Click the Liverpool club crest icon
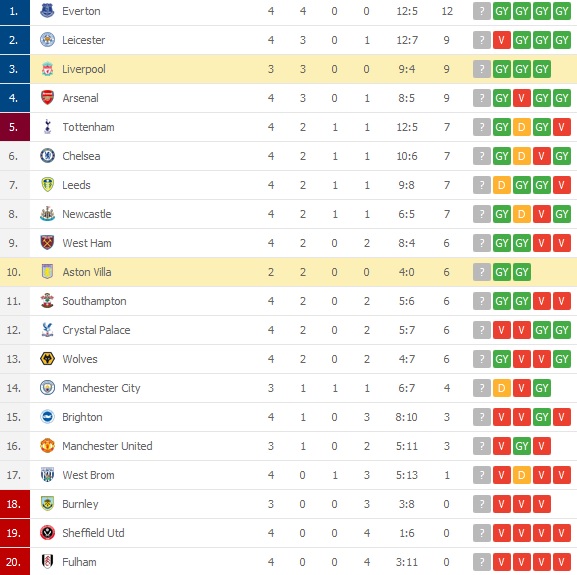This screenshot has height=575, width=577. pyautogui.click(x=47, y=69)
